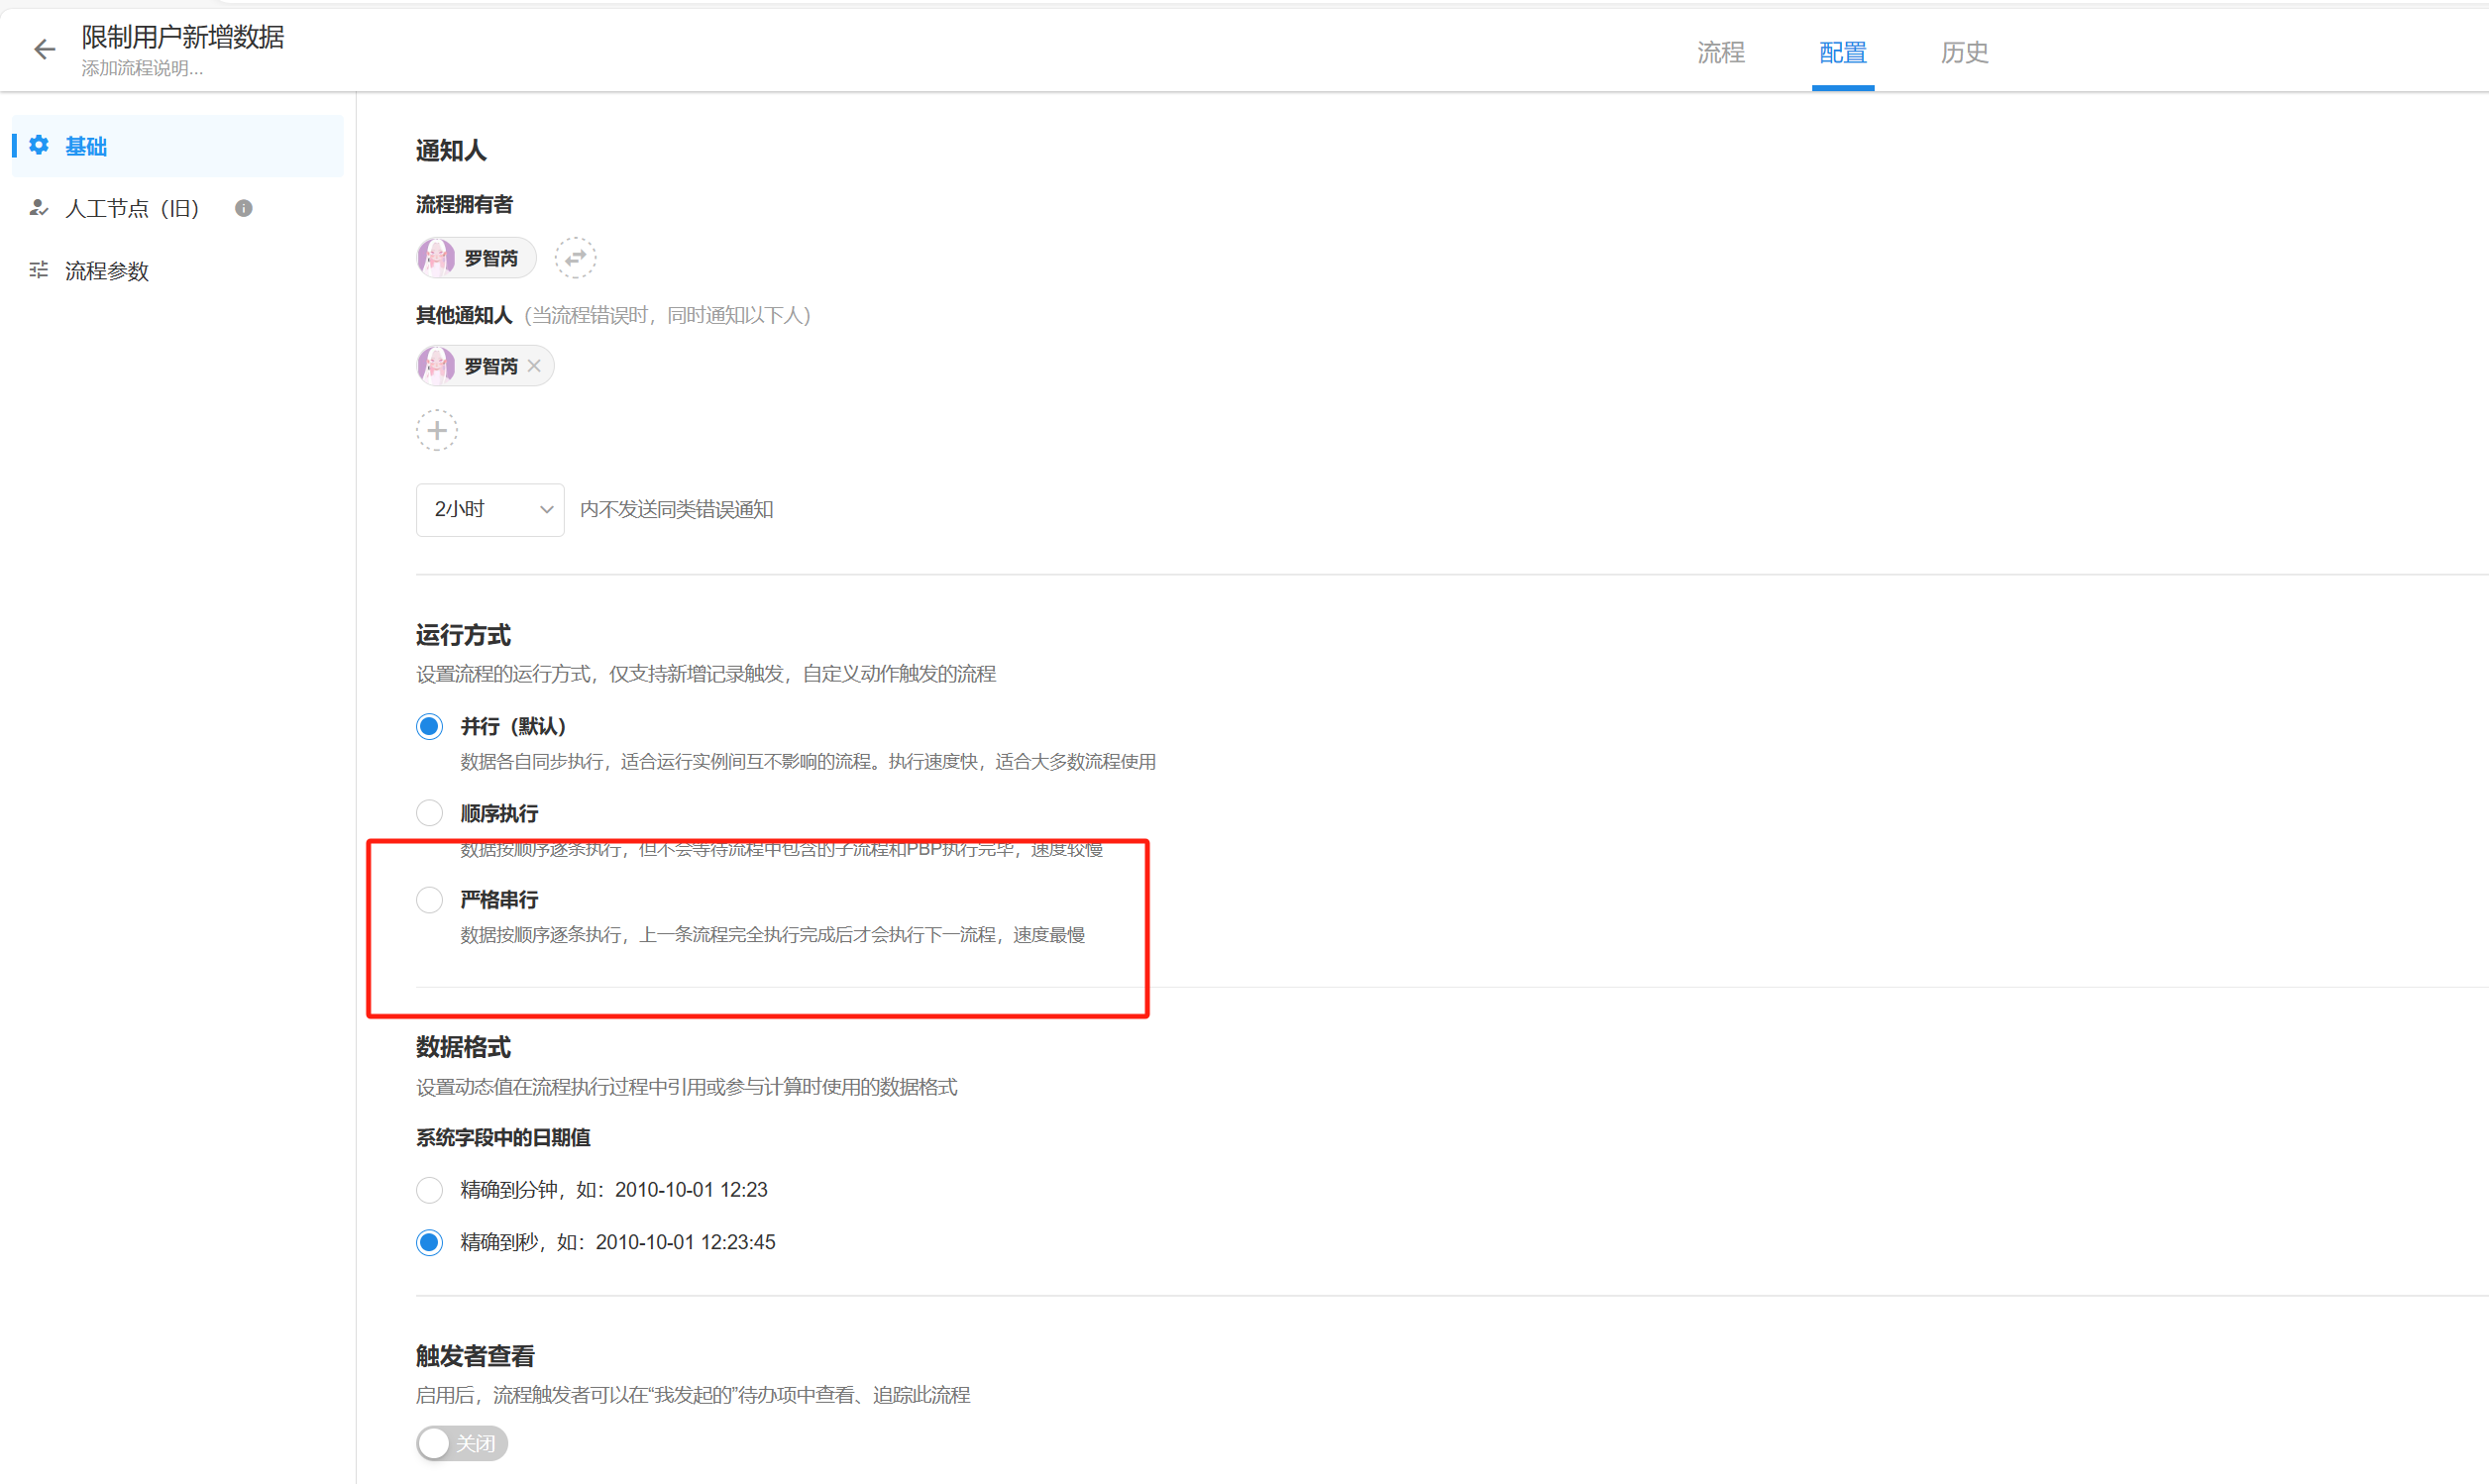Click the 流程参数 sliders icon
This screenshot has height=1484, width=2489.
39,270
